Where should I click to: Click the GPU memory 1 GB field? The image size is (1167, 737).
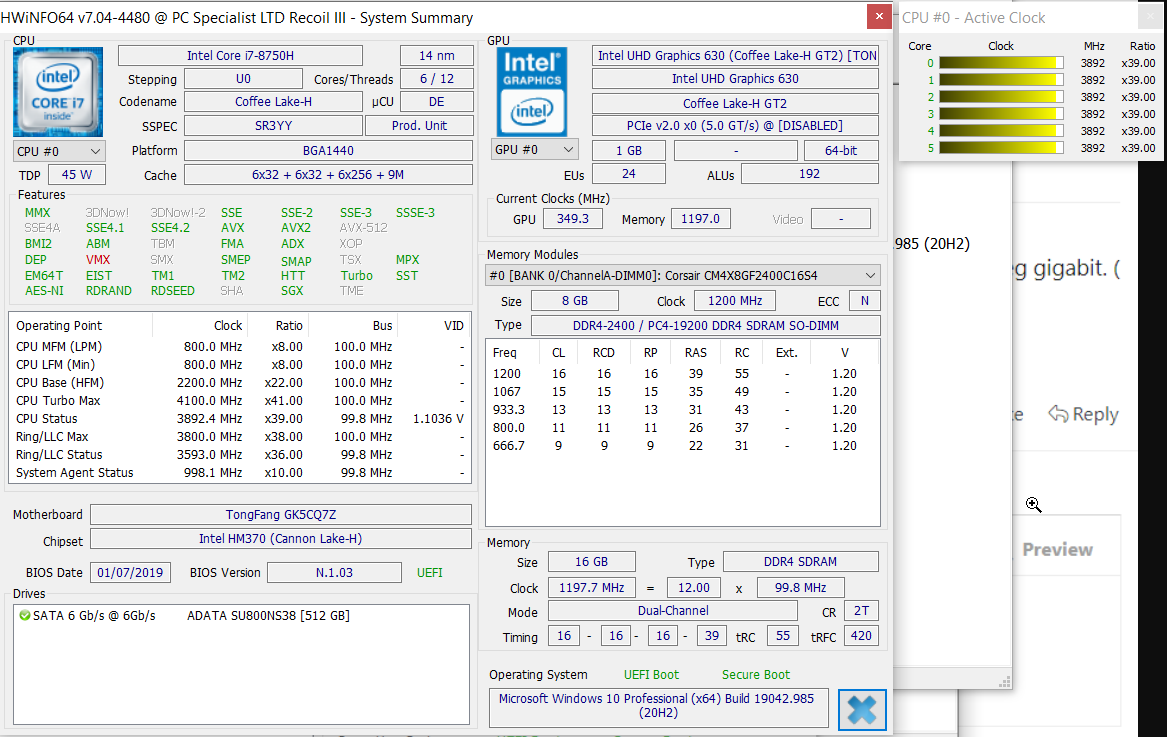pyautogui.click(x=629, y=150)
